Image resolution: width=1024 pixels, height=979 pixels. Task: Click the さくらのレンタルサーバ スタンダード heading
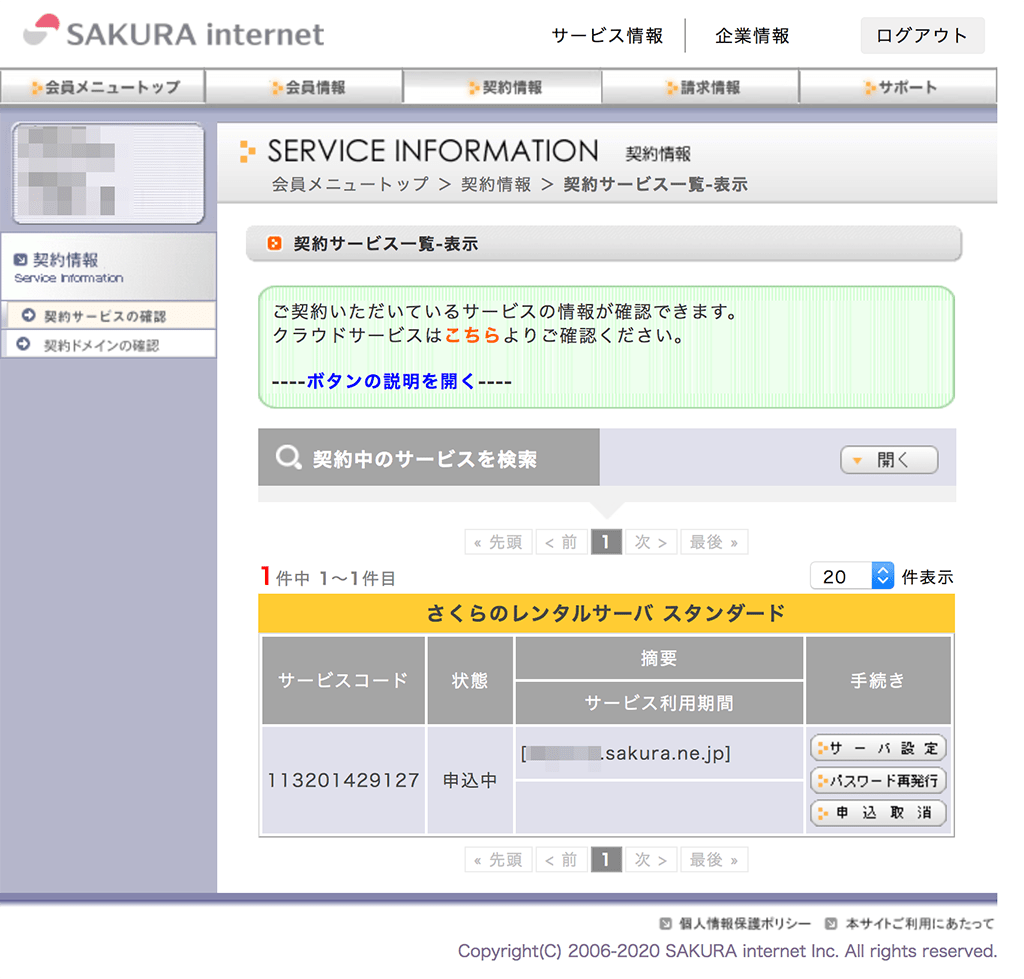click(x=606, y=613)
